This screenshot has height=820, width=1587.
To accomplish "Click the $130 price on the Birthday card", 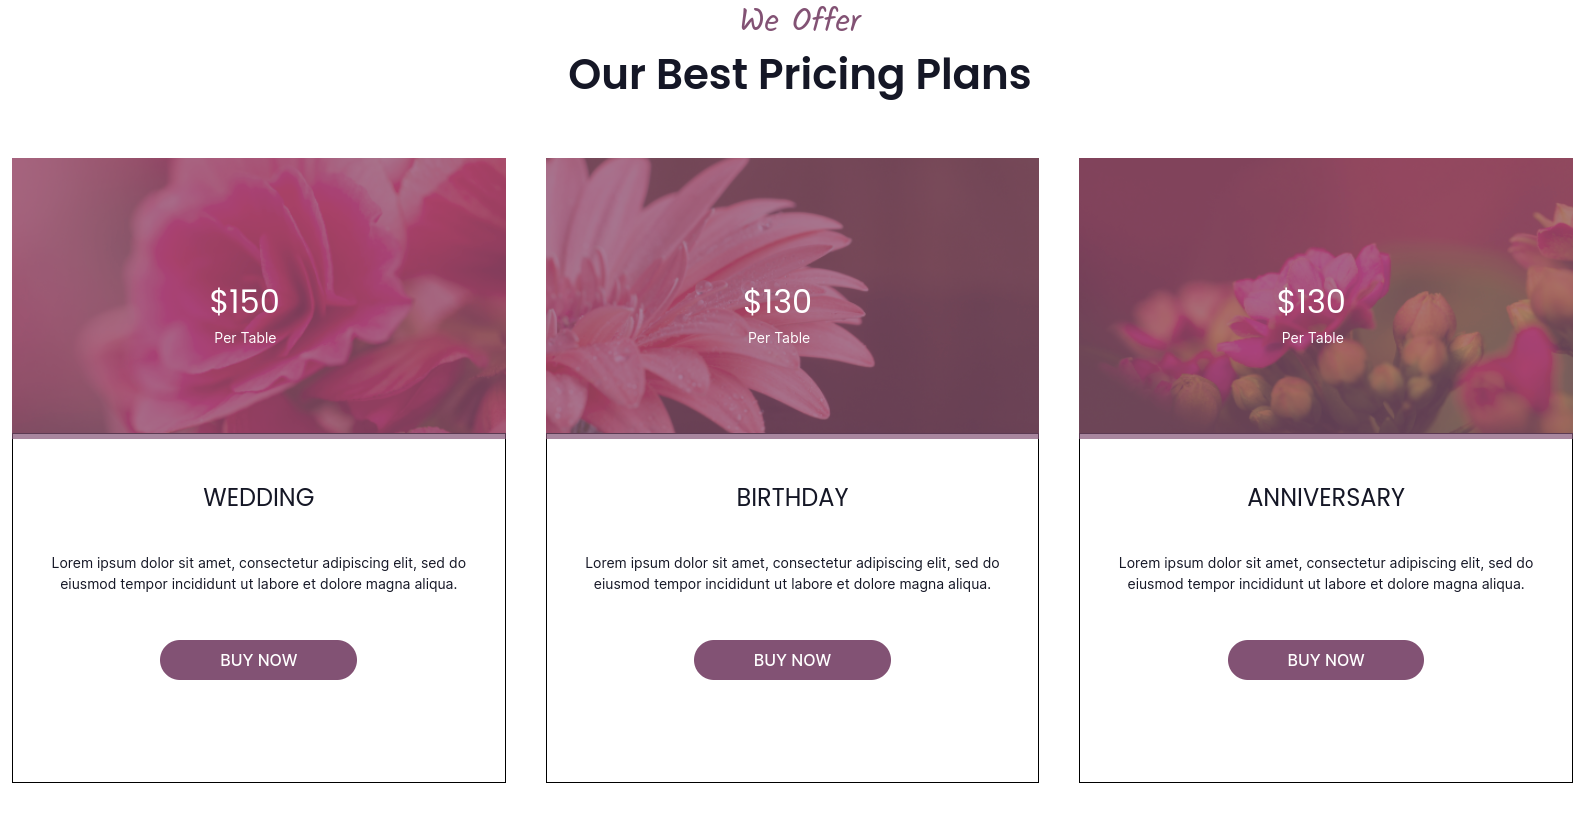I will click(x=777, y=301).
